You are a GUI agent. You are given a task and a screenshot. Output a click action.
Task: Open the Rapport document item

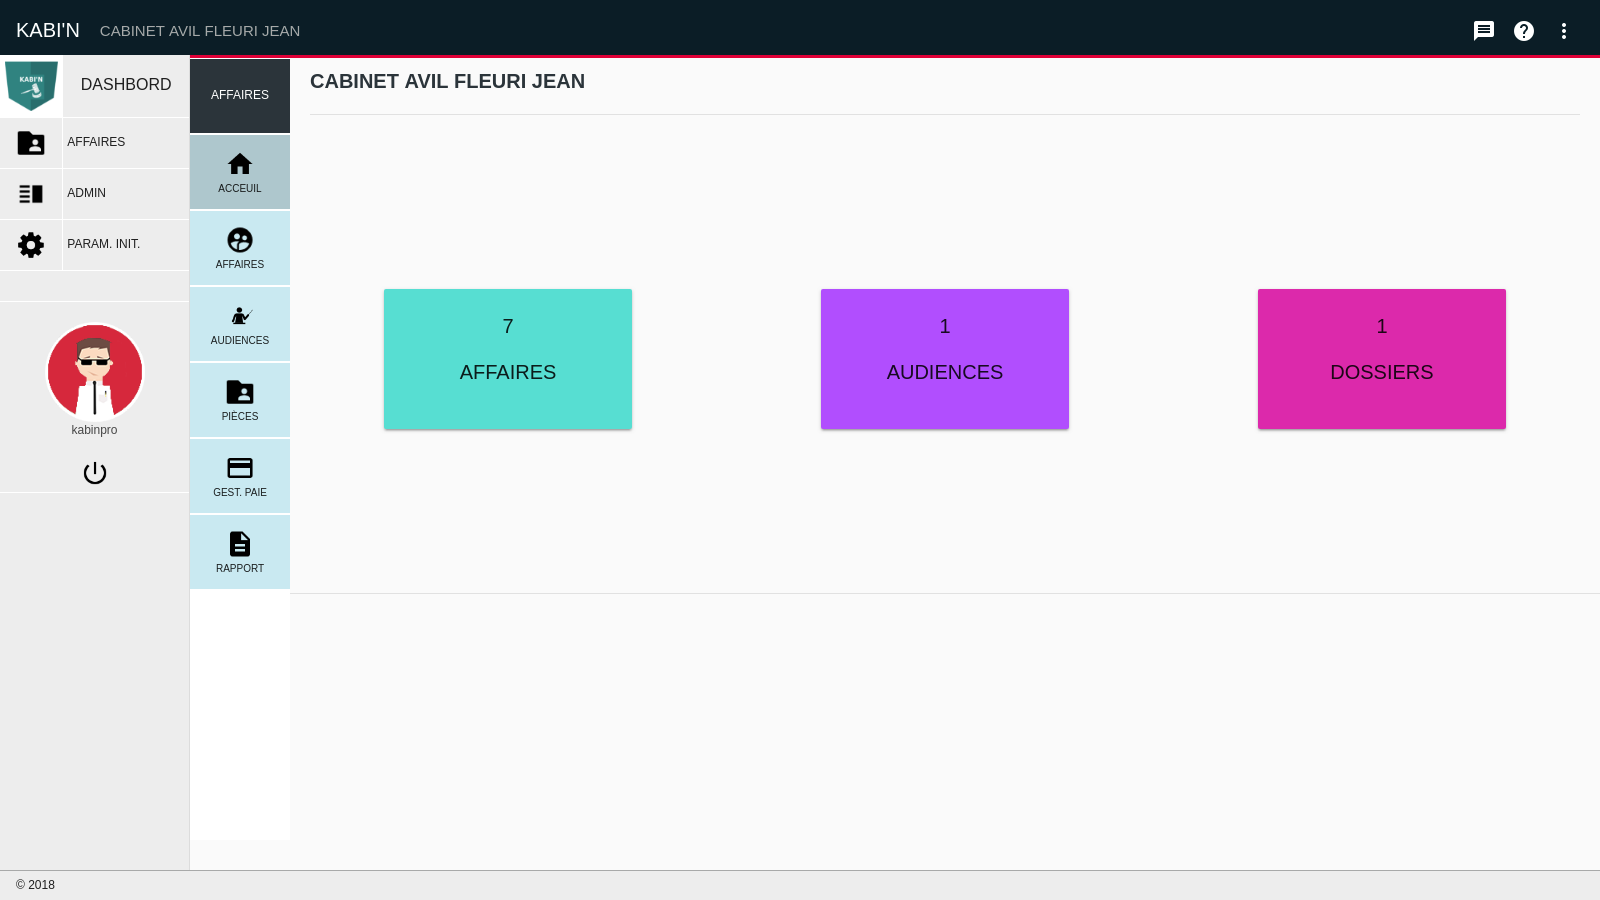pyautogui.click(x=240, y=552)
